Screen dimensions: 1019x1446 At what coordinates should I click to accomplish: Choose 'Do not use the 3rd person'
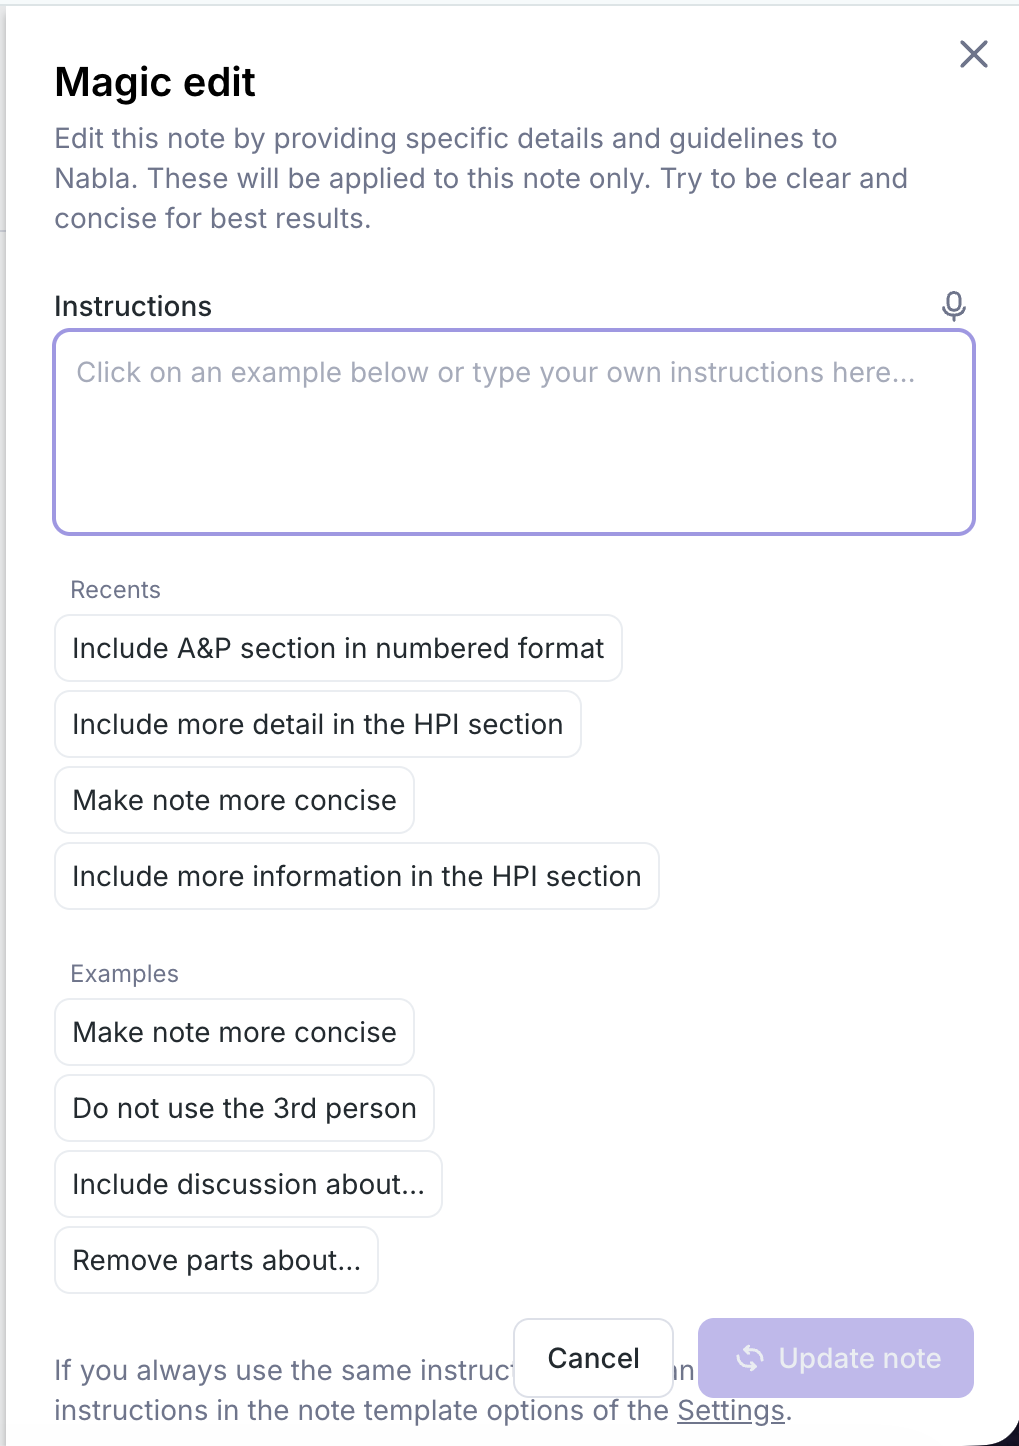[244, 1108]
